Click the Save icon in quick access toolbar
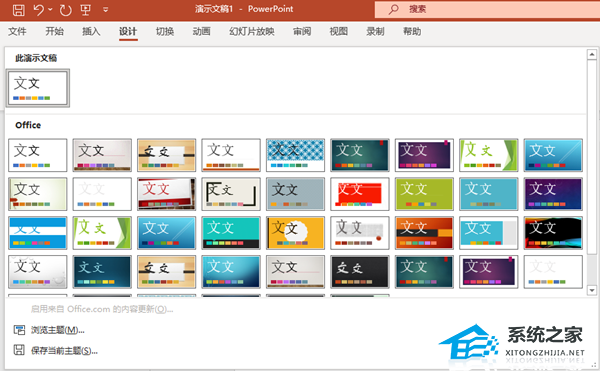 [x=18, y=10]
